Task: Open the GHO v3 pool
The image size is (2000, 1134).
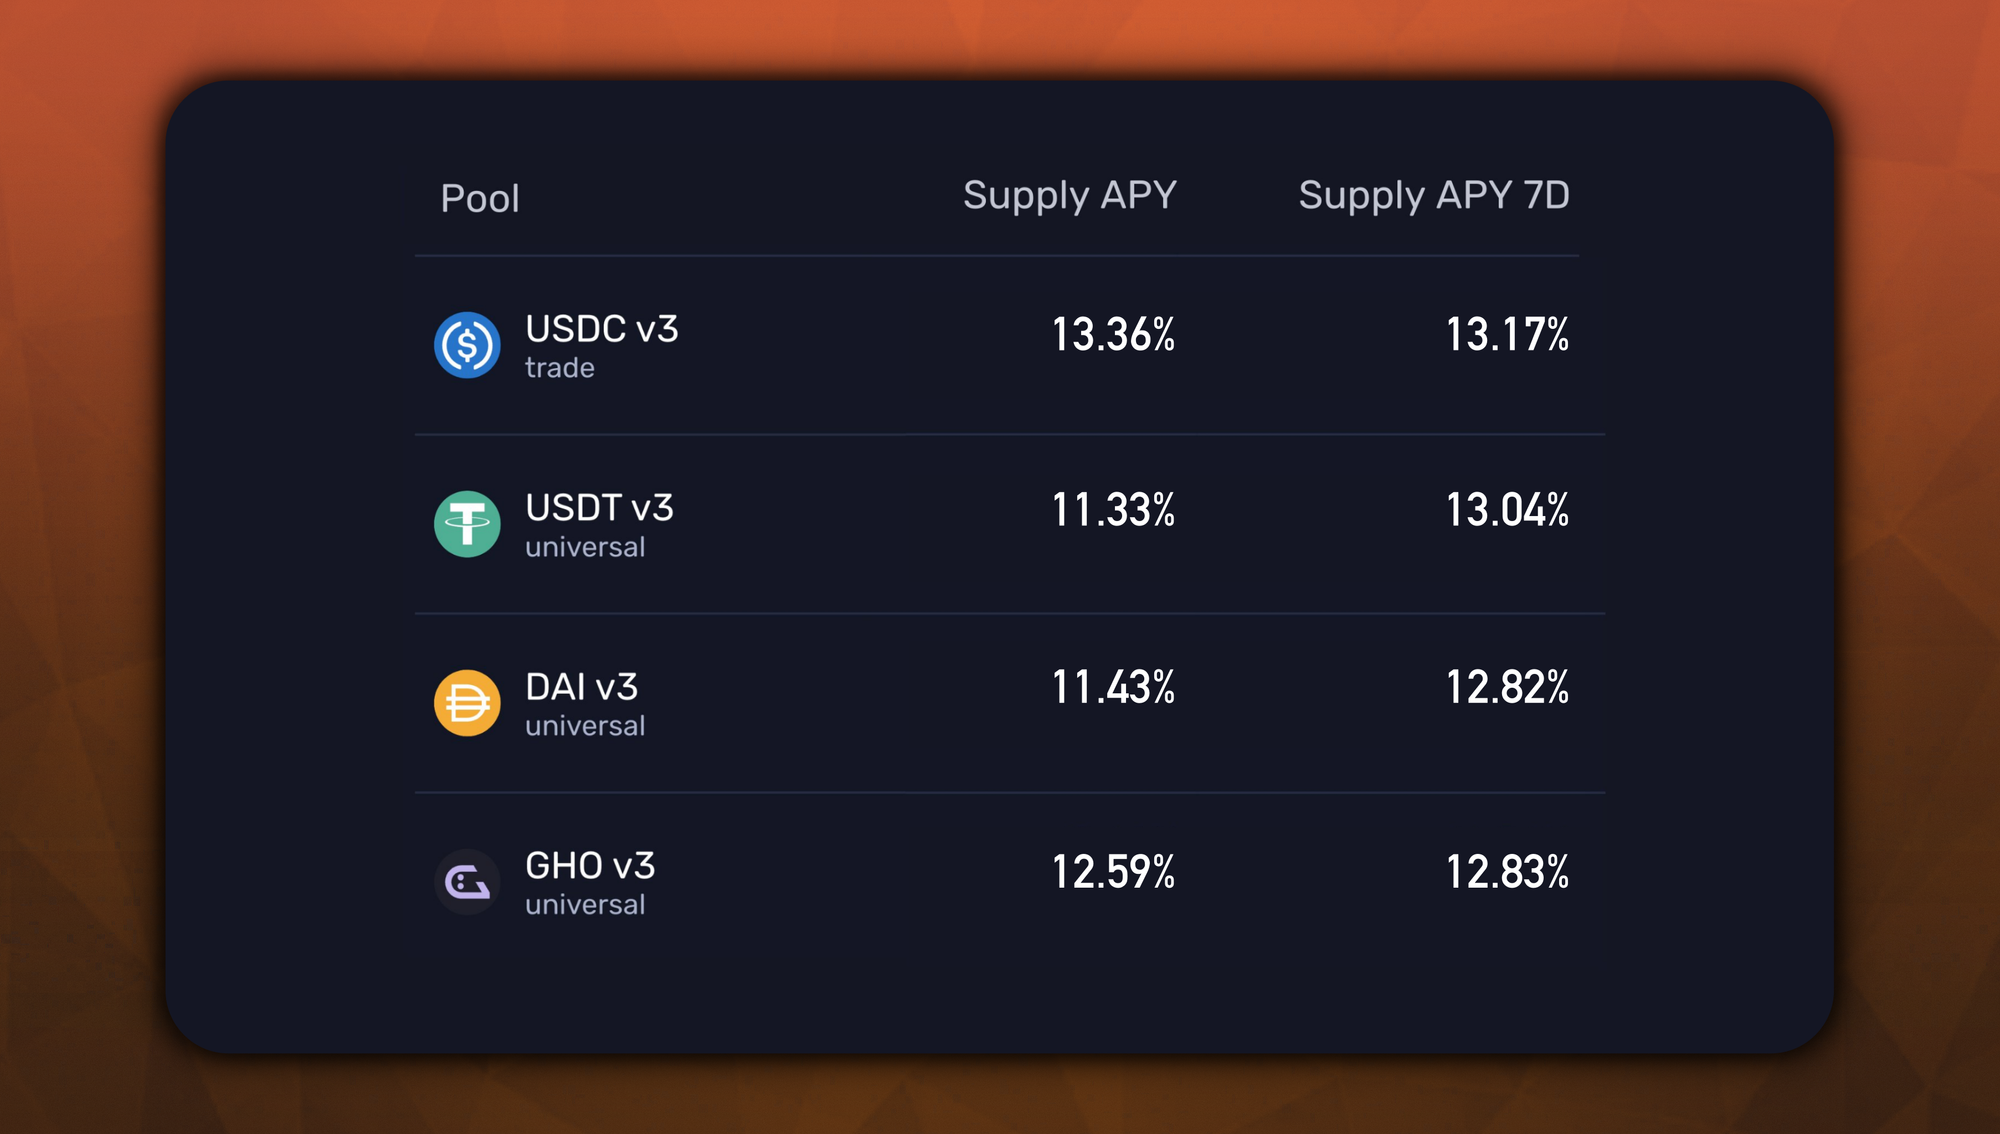Action: tap(590, 866)
